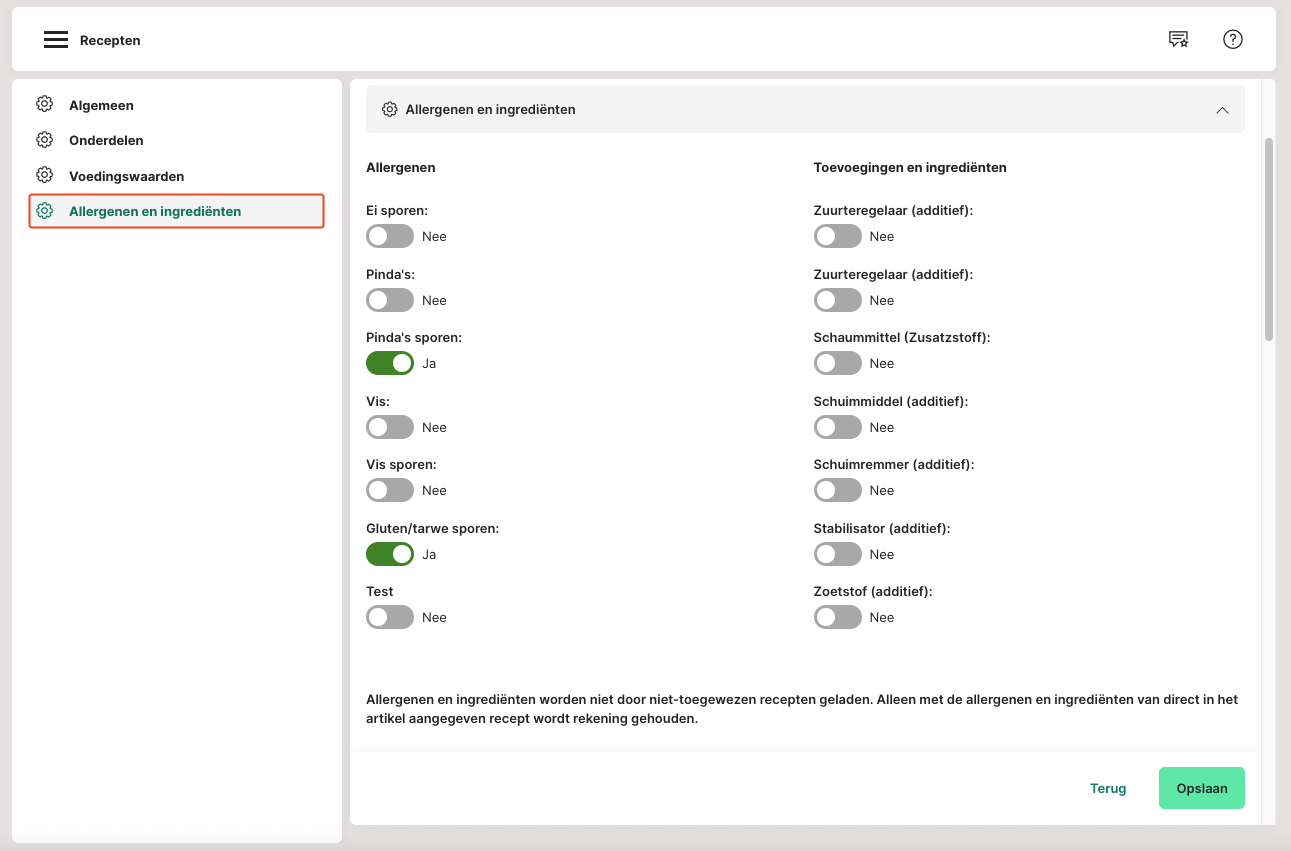This screenshot has height=851, width=1291.
Task: Click the Terug button
Action: pos(1108,788)
